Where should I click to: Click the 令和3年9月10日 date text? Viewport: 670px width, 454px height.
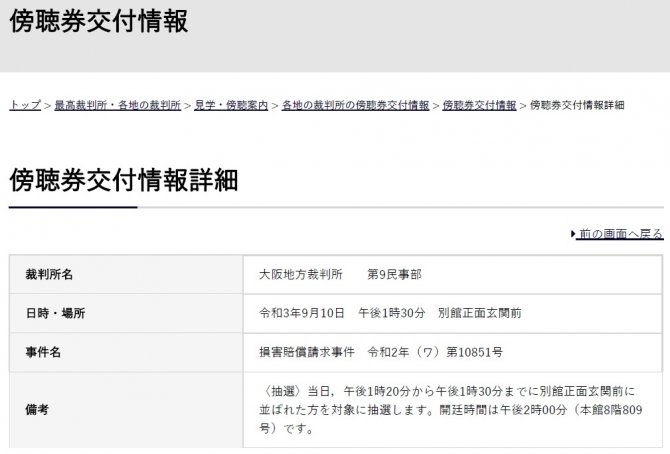301,313
